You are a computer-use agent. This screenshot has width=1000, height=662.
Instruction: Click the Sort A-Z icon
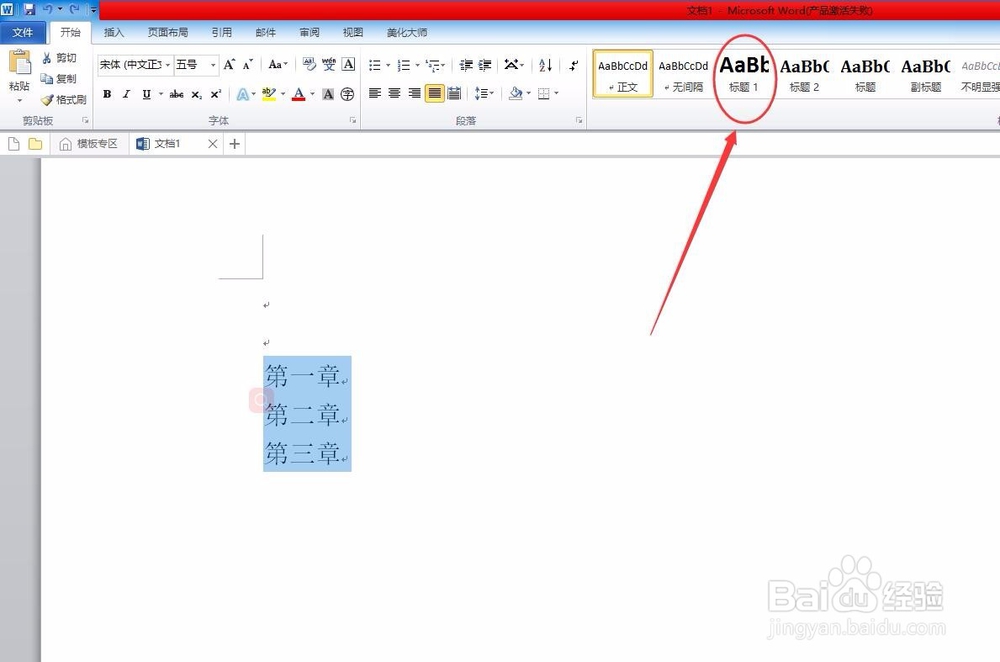pyautogui.click(x=545, y=65)
